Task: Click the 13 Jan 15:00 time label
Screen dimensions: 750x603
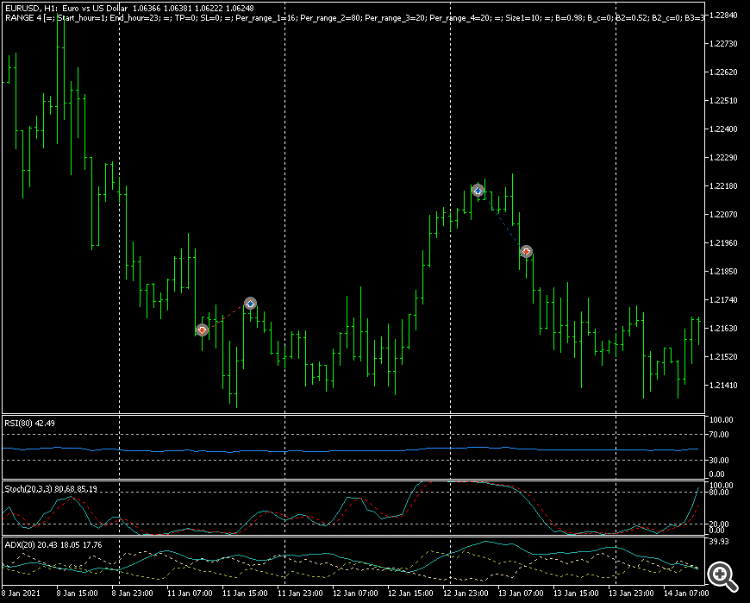Action: pyautogui.click(x=576, y=593)
